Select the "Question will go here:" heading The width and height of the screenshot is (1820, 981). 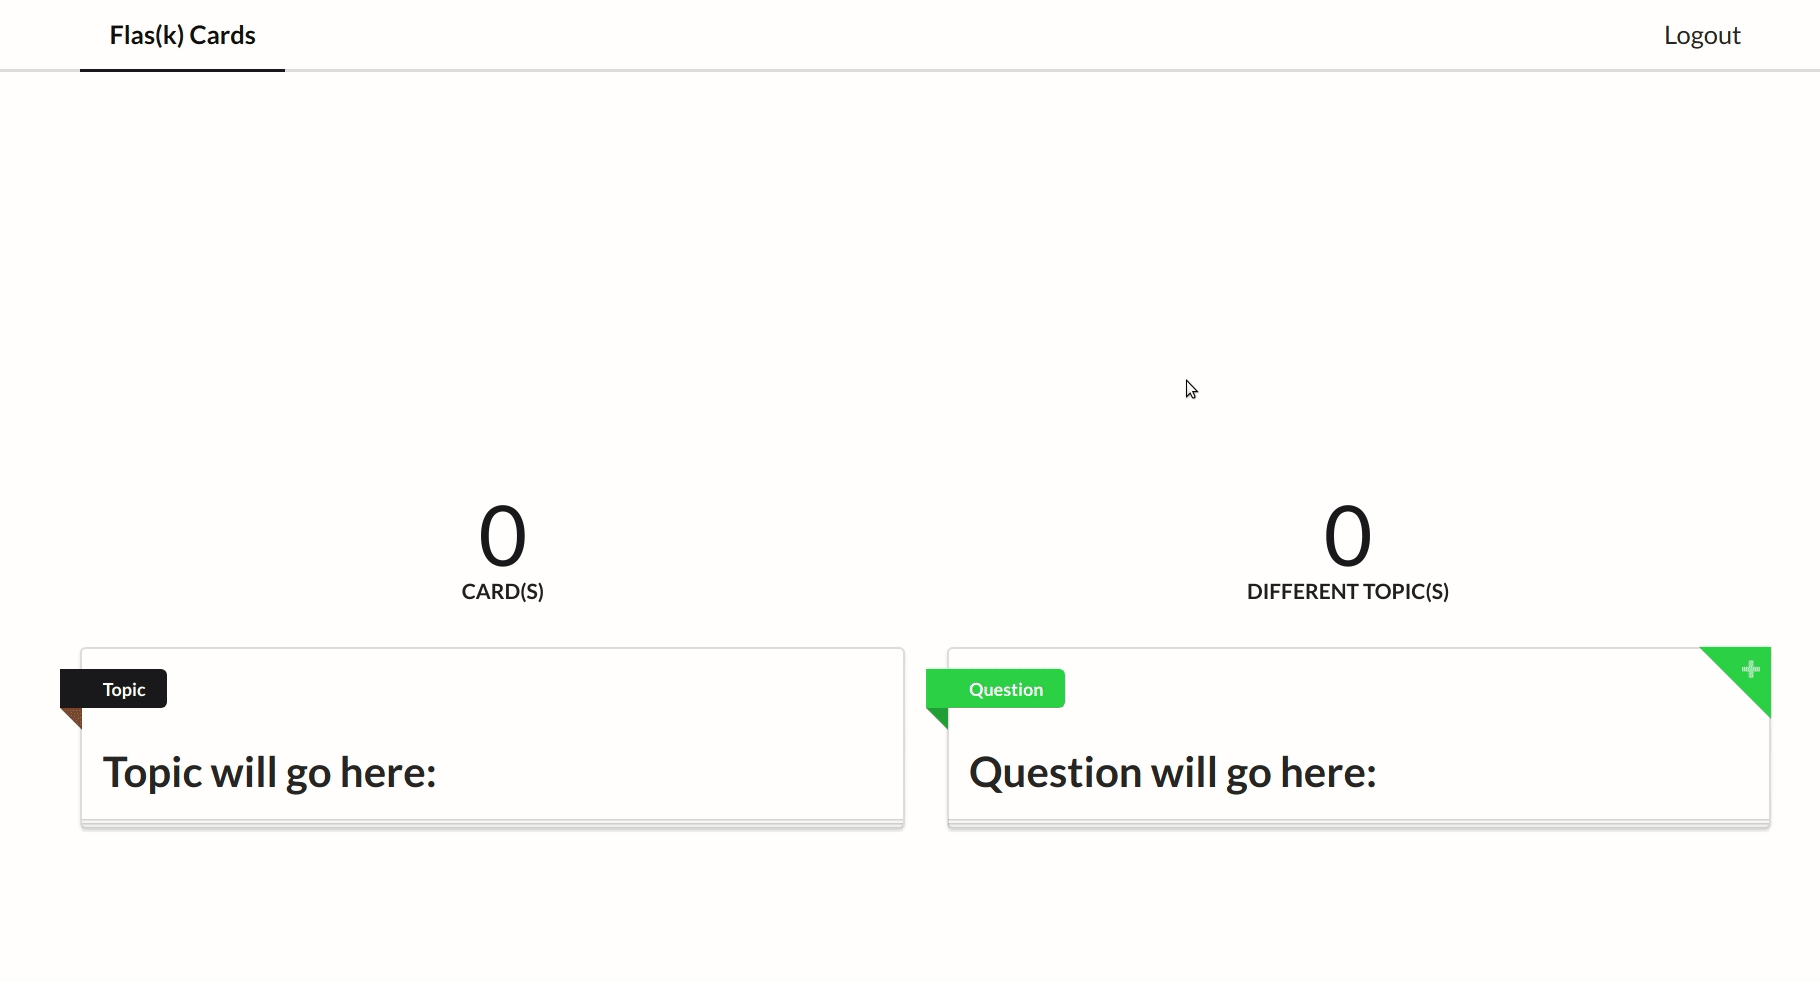pyautogui.click(x=1172, y=772)
